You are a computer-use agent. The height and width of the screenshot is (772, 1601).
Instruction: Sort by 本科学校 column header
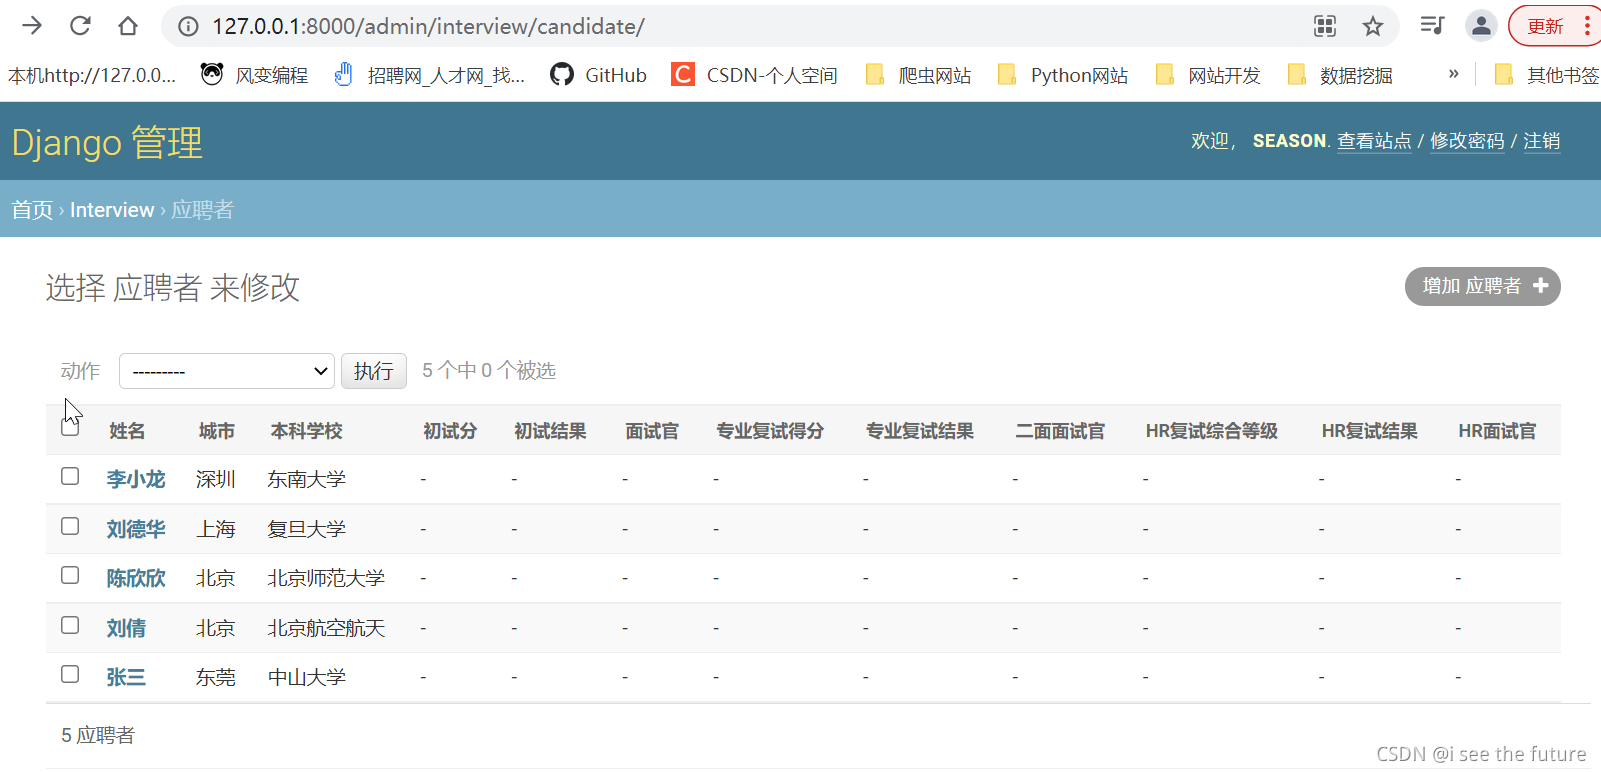point(307,431)
